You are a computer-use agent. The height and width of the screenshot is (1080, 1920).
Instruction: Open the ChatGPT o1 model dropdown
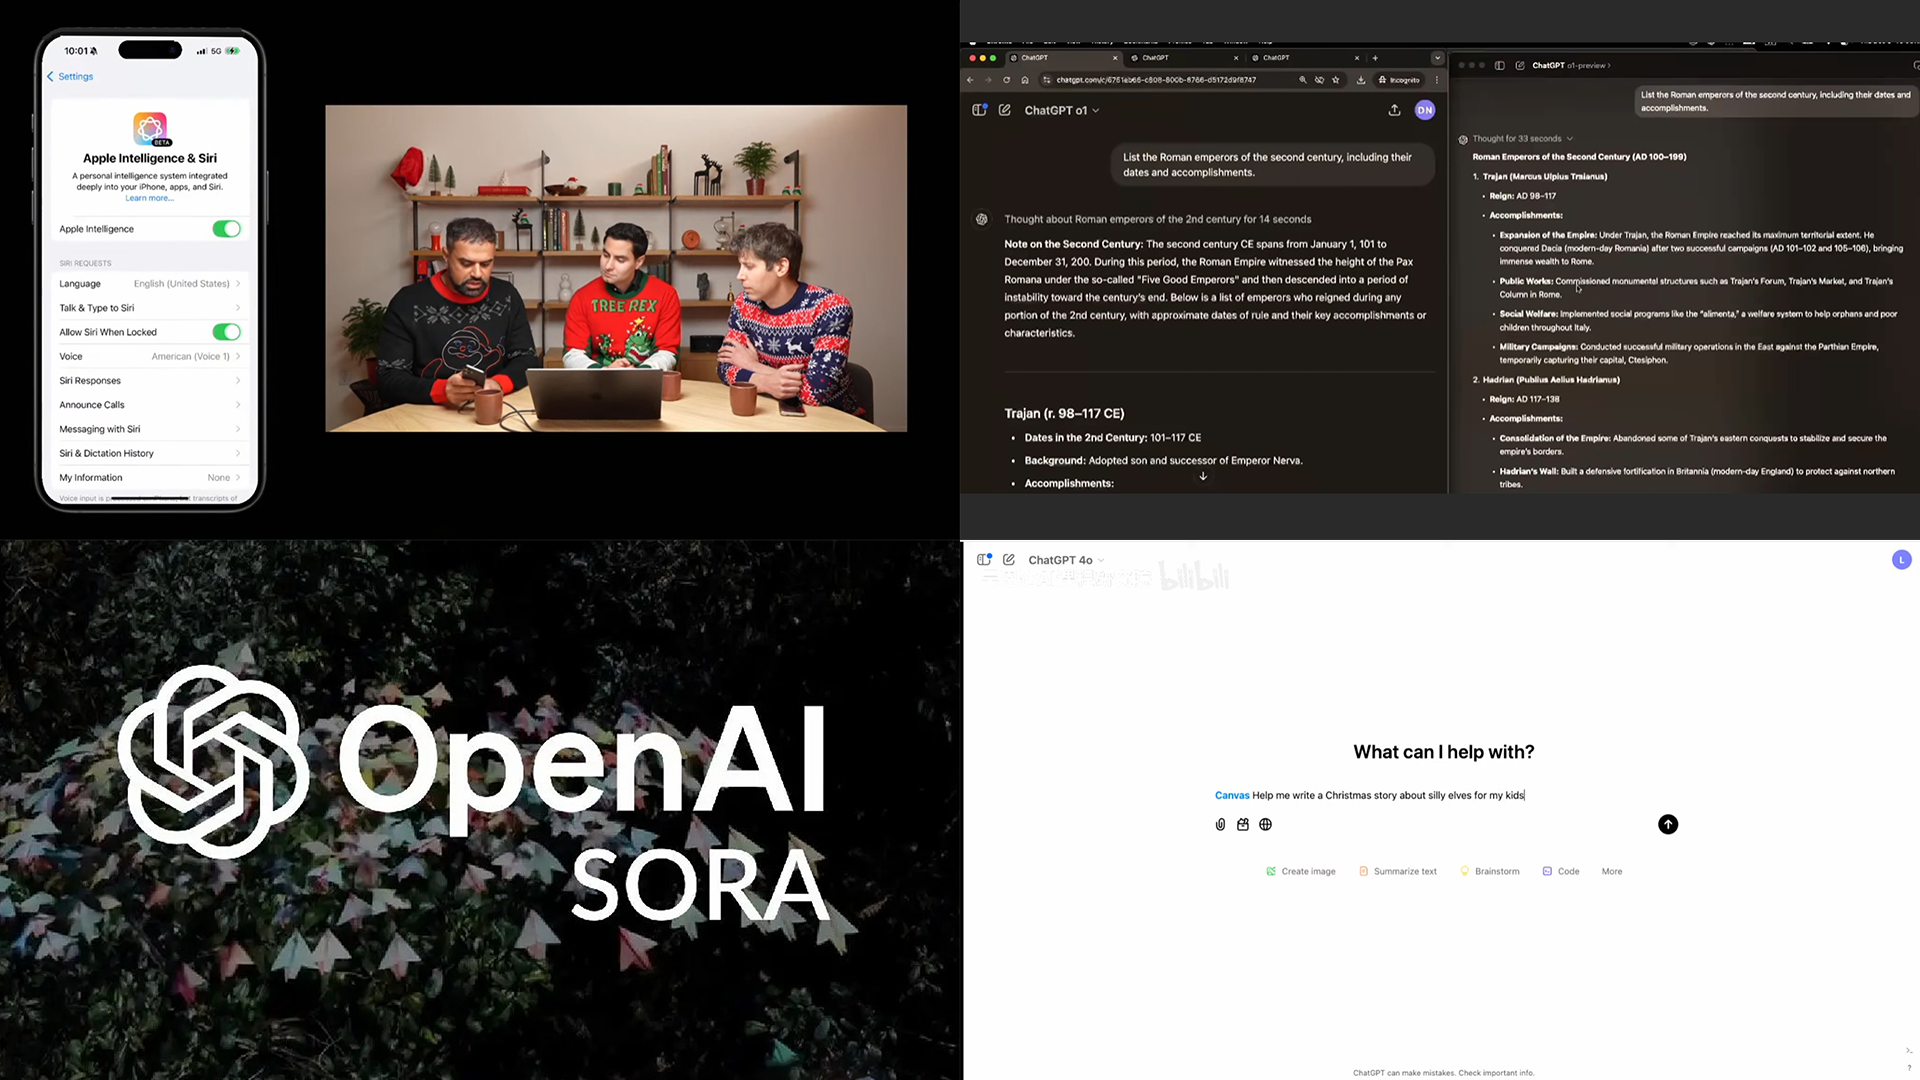pyautogui.click(x=1062, y=111)
